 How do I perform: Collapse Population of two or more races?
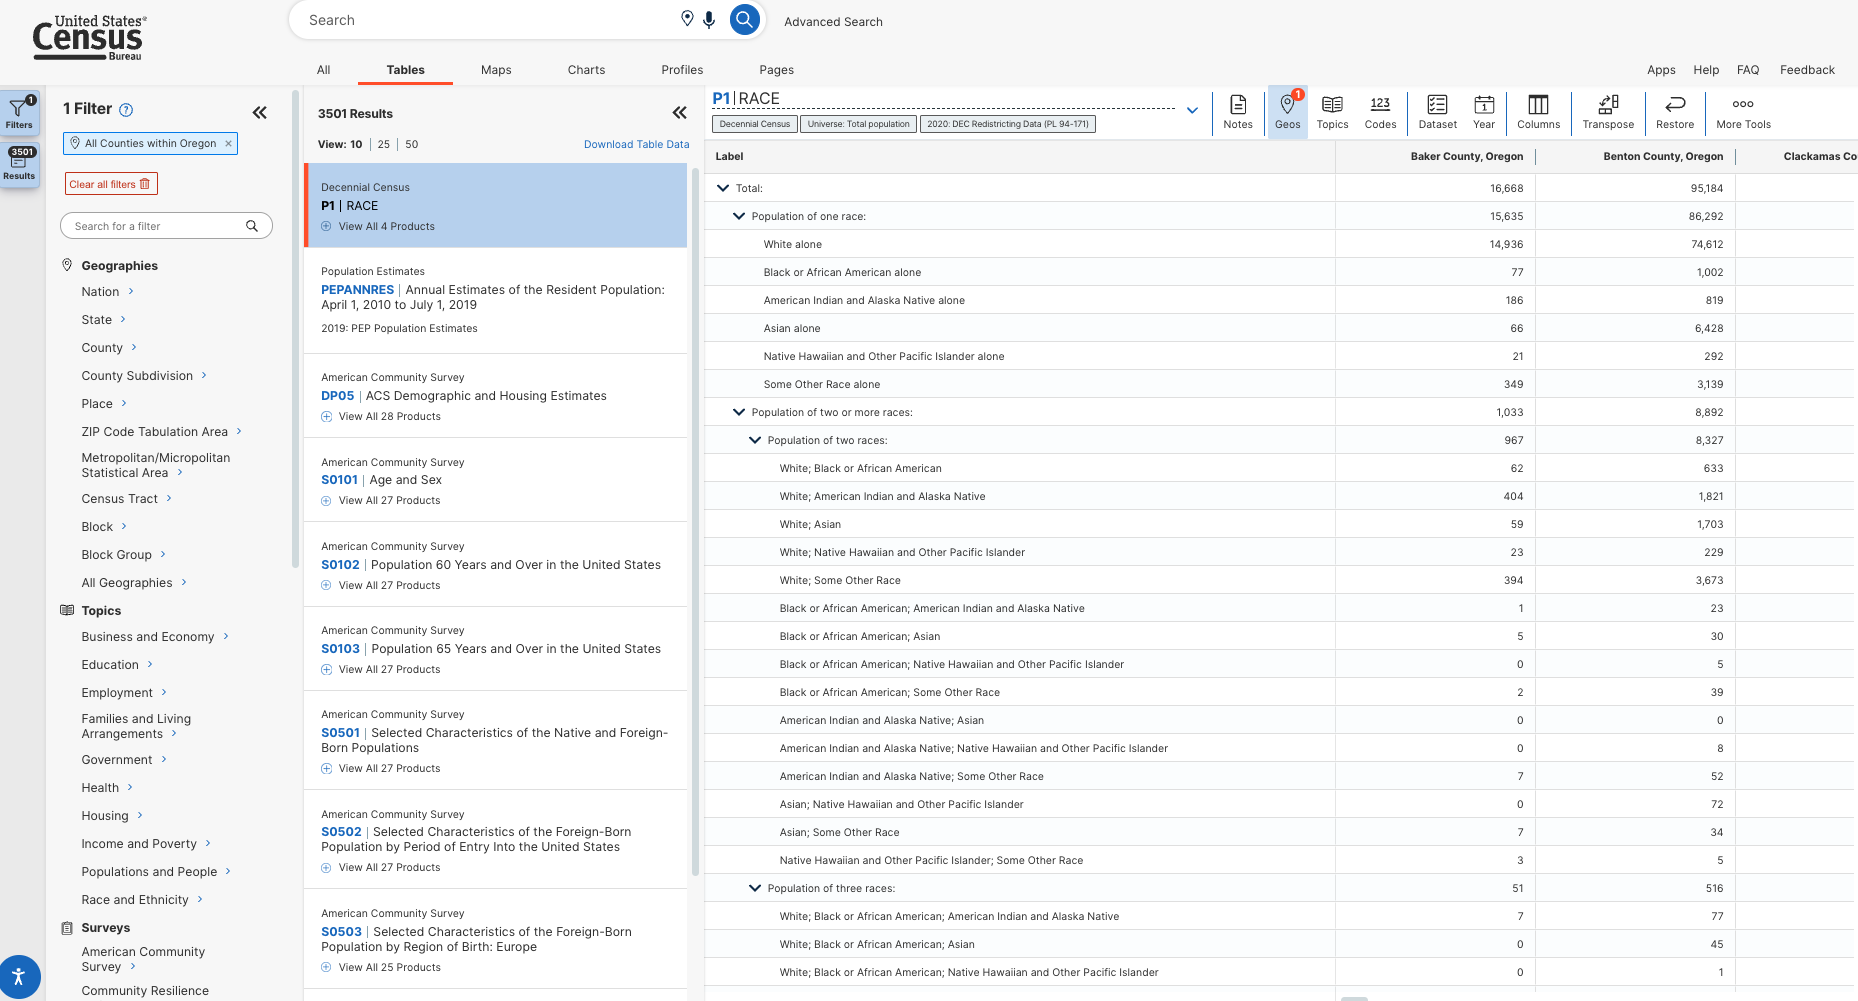739,412
